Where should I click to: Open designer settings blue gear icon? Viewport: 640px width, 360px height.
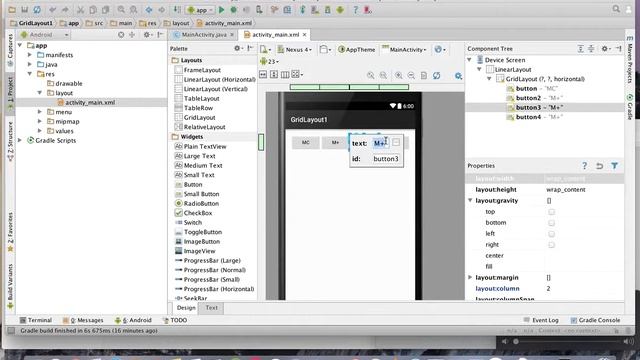click(458, 76)
